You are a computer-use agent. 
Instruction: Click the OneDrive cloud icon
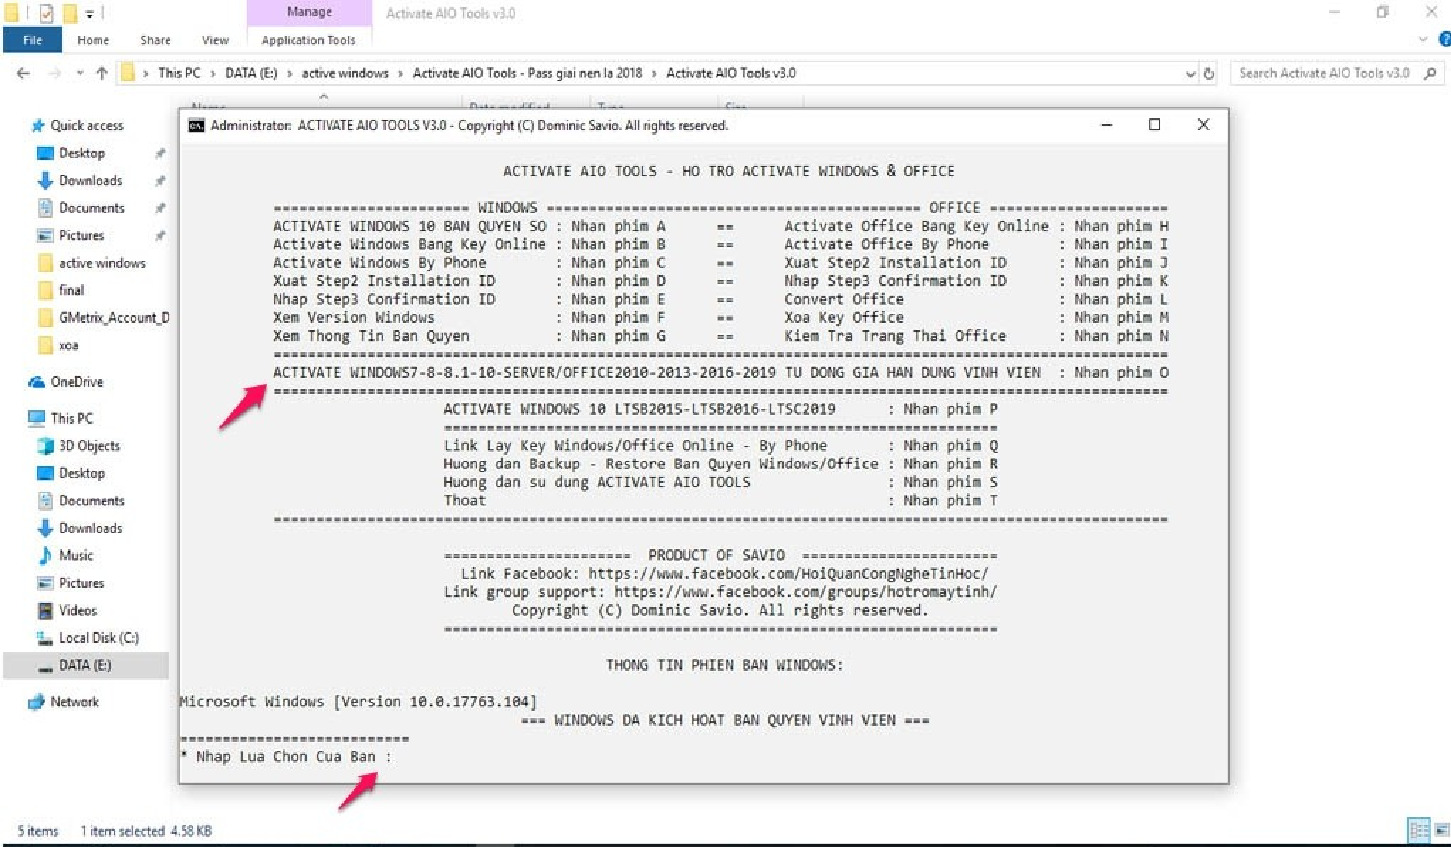37,382
